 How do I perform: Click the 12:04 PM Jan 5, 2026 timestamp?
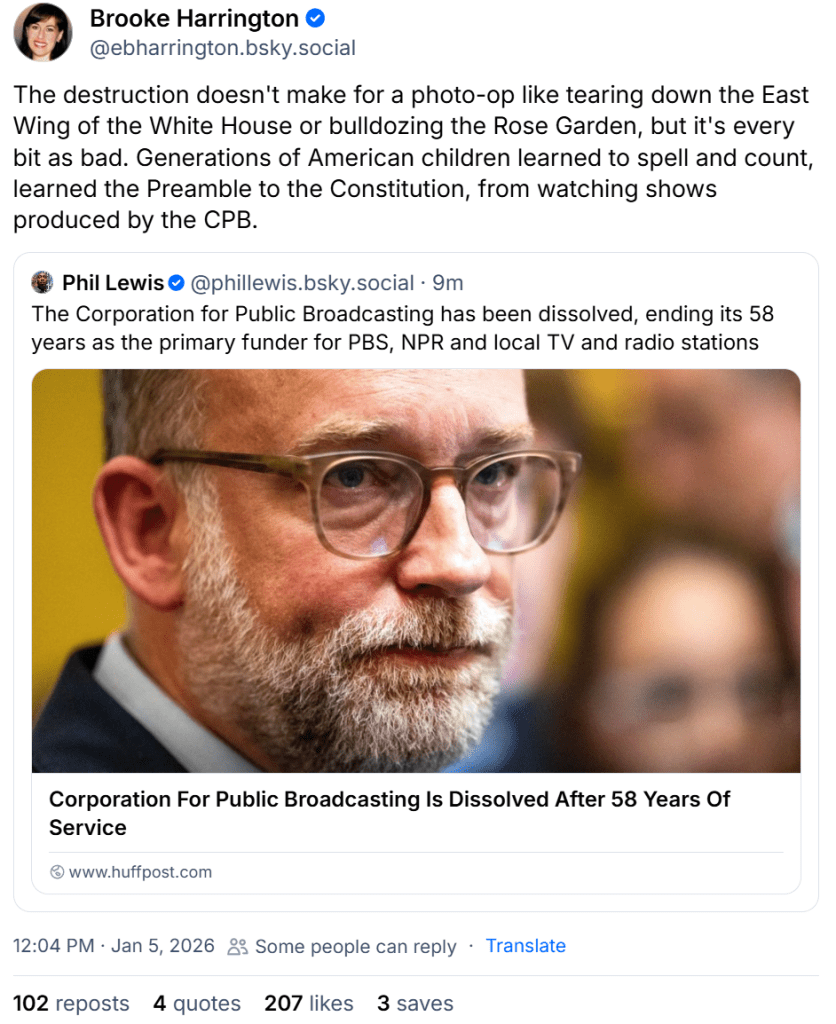click(114, 946)
